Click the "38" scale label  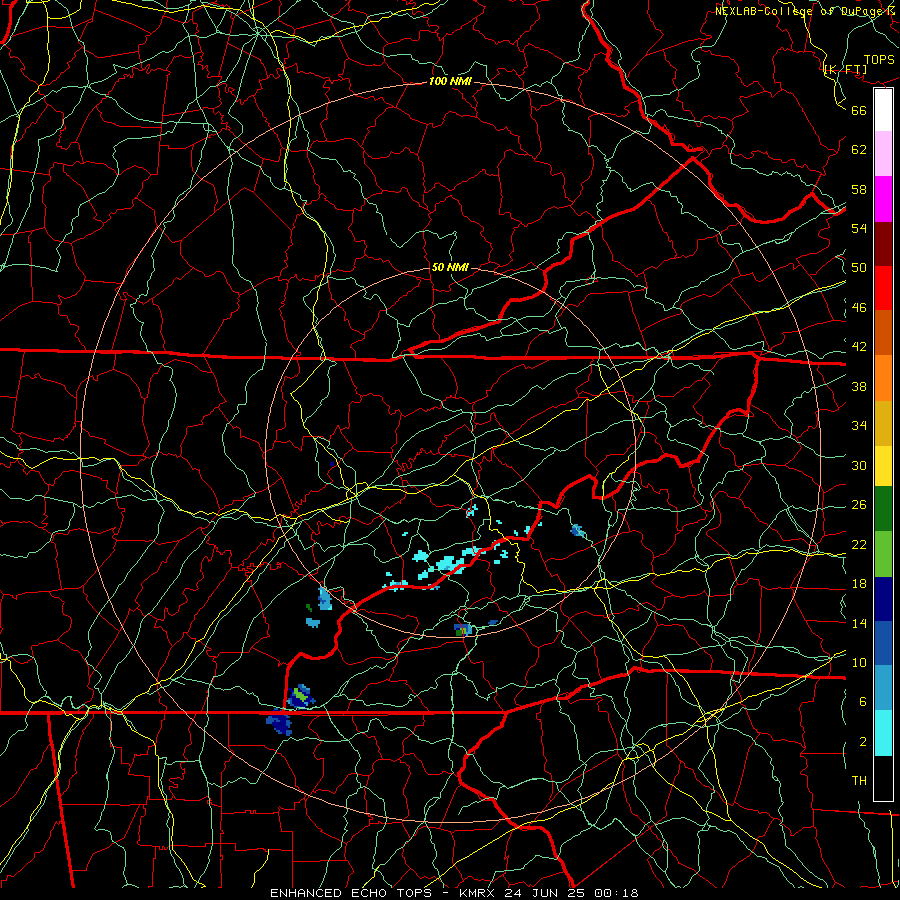tap(859, 387)
